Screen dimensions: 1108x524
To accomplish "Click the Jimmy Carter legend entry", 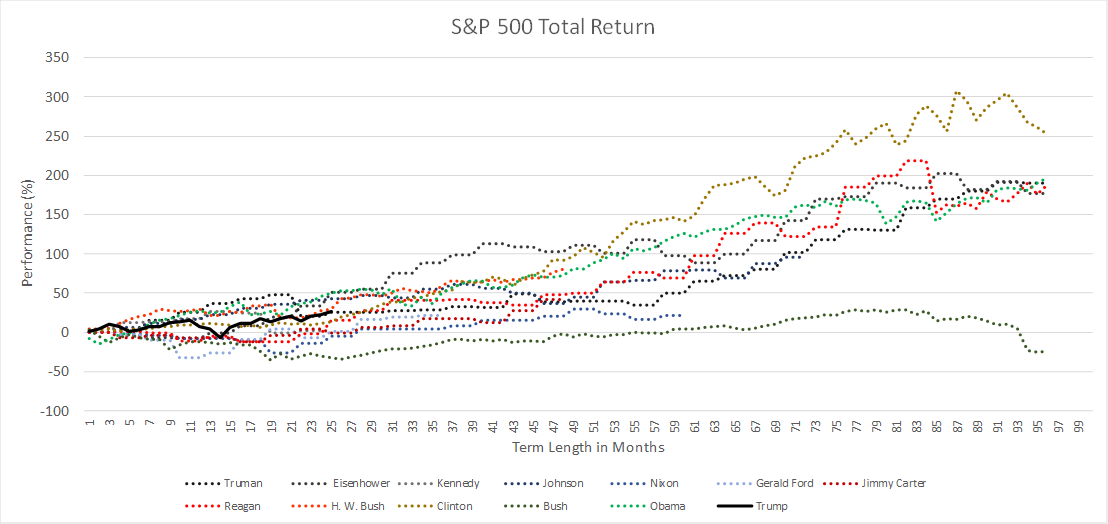I will (890, 484).
